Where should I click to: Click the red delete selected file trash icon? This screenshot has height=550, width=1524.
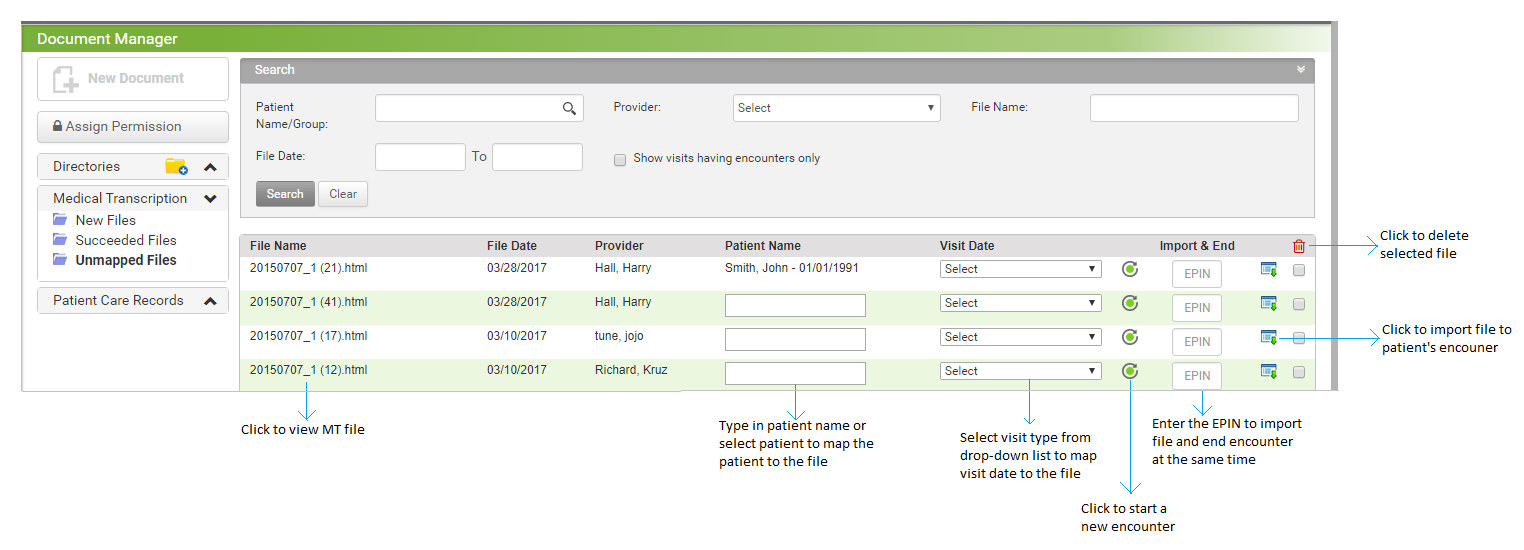[1299, 246]
